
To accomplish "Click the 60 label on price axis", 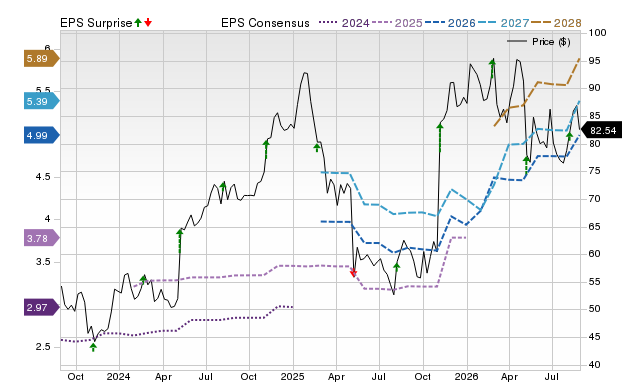I will 595,254.
